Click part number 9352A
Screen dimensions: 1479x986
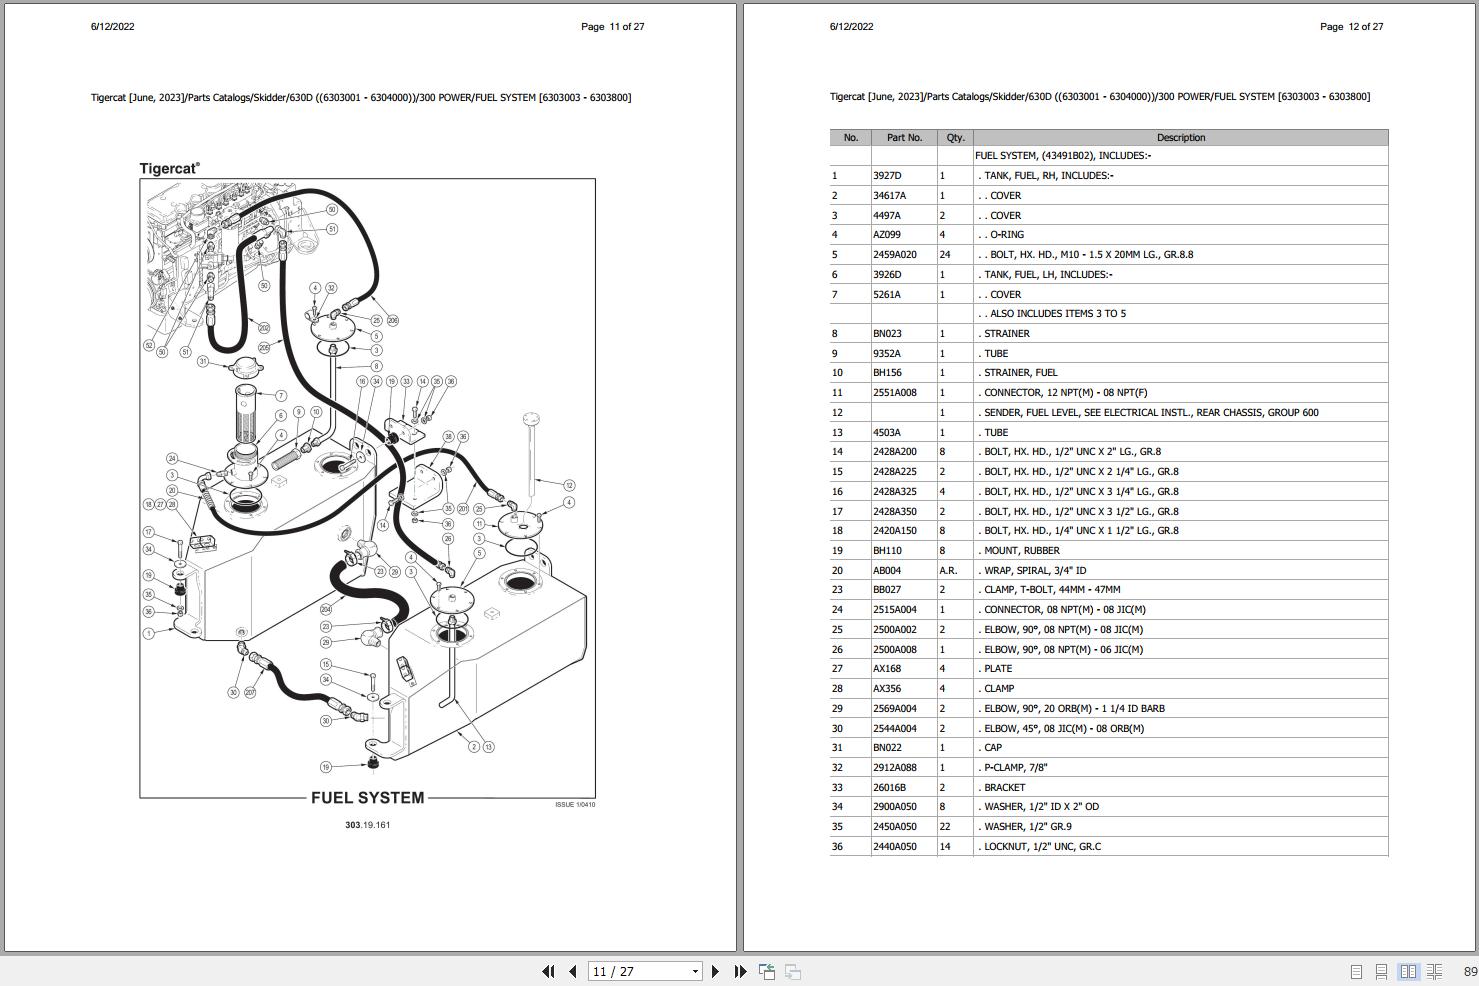[x=887, y=354]
